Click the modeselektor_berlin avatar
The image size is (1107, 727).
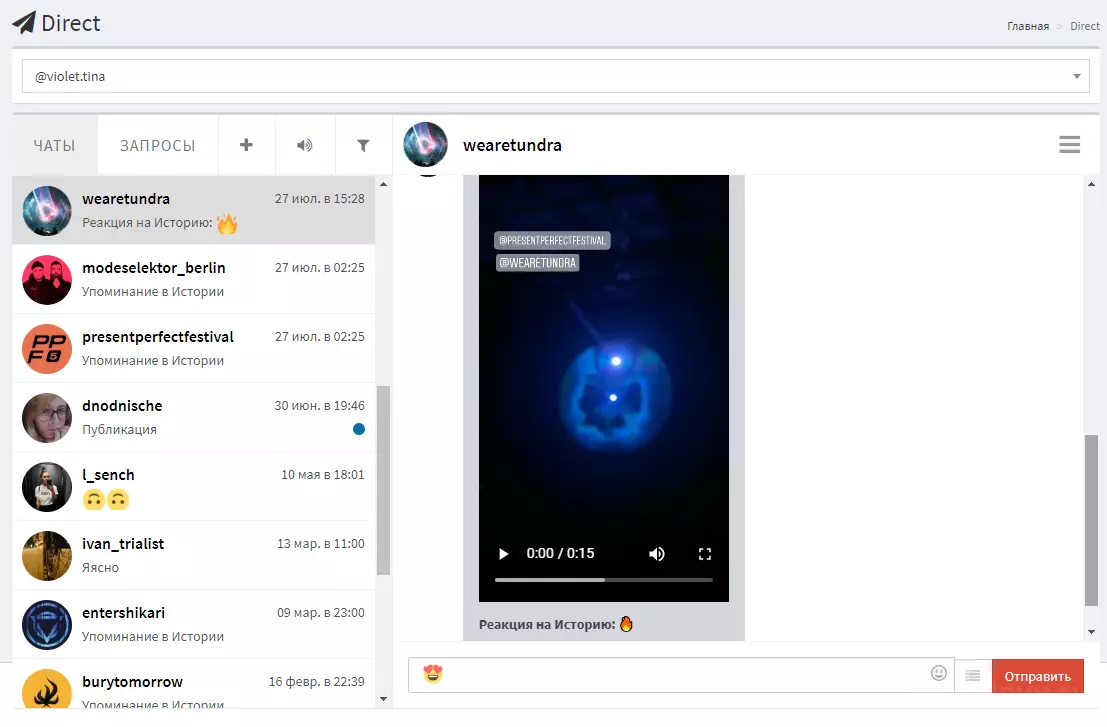click(x=47, y=280)
